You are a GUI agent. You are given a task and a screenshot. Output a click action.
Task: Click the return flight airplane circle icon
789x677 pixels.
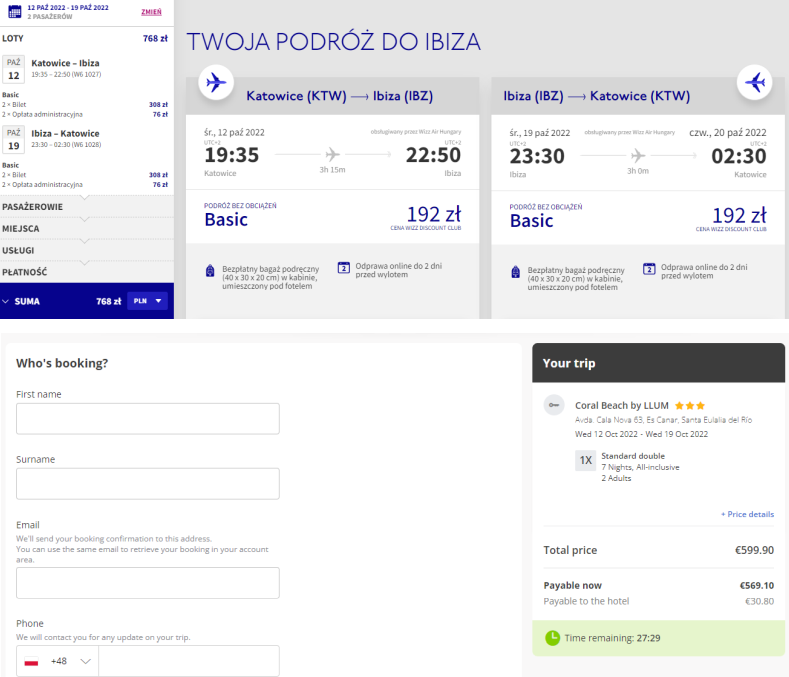coord(754,83)
